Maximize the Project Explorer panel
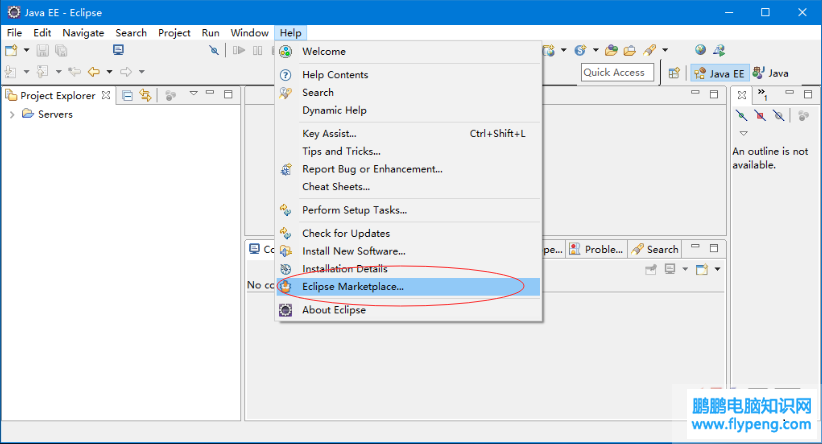The image size is (822, 444). coord(228,94)
